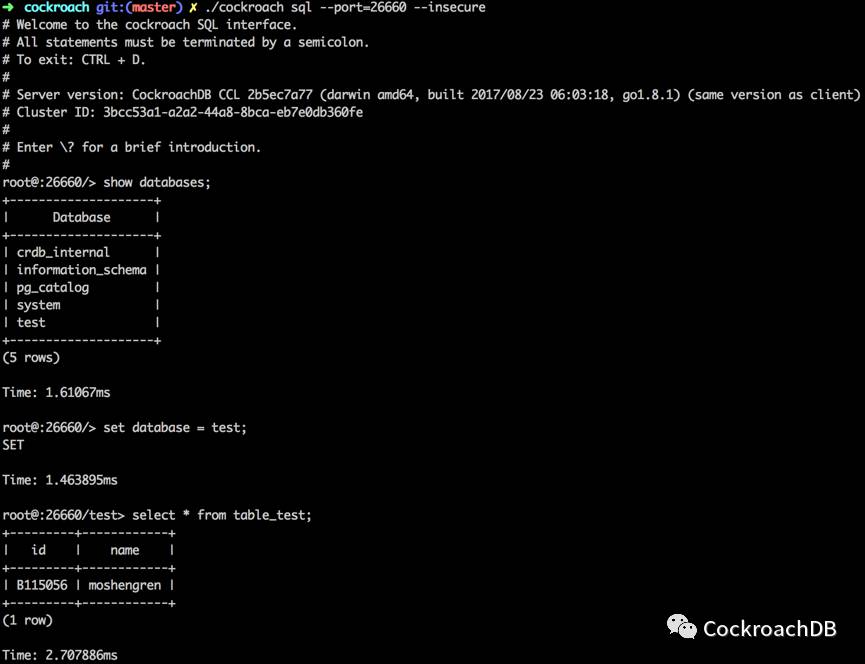The image size is (865, 664).
Task: Click the "root@:26660/test>" prompt
Action: [x=63, y=515]
